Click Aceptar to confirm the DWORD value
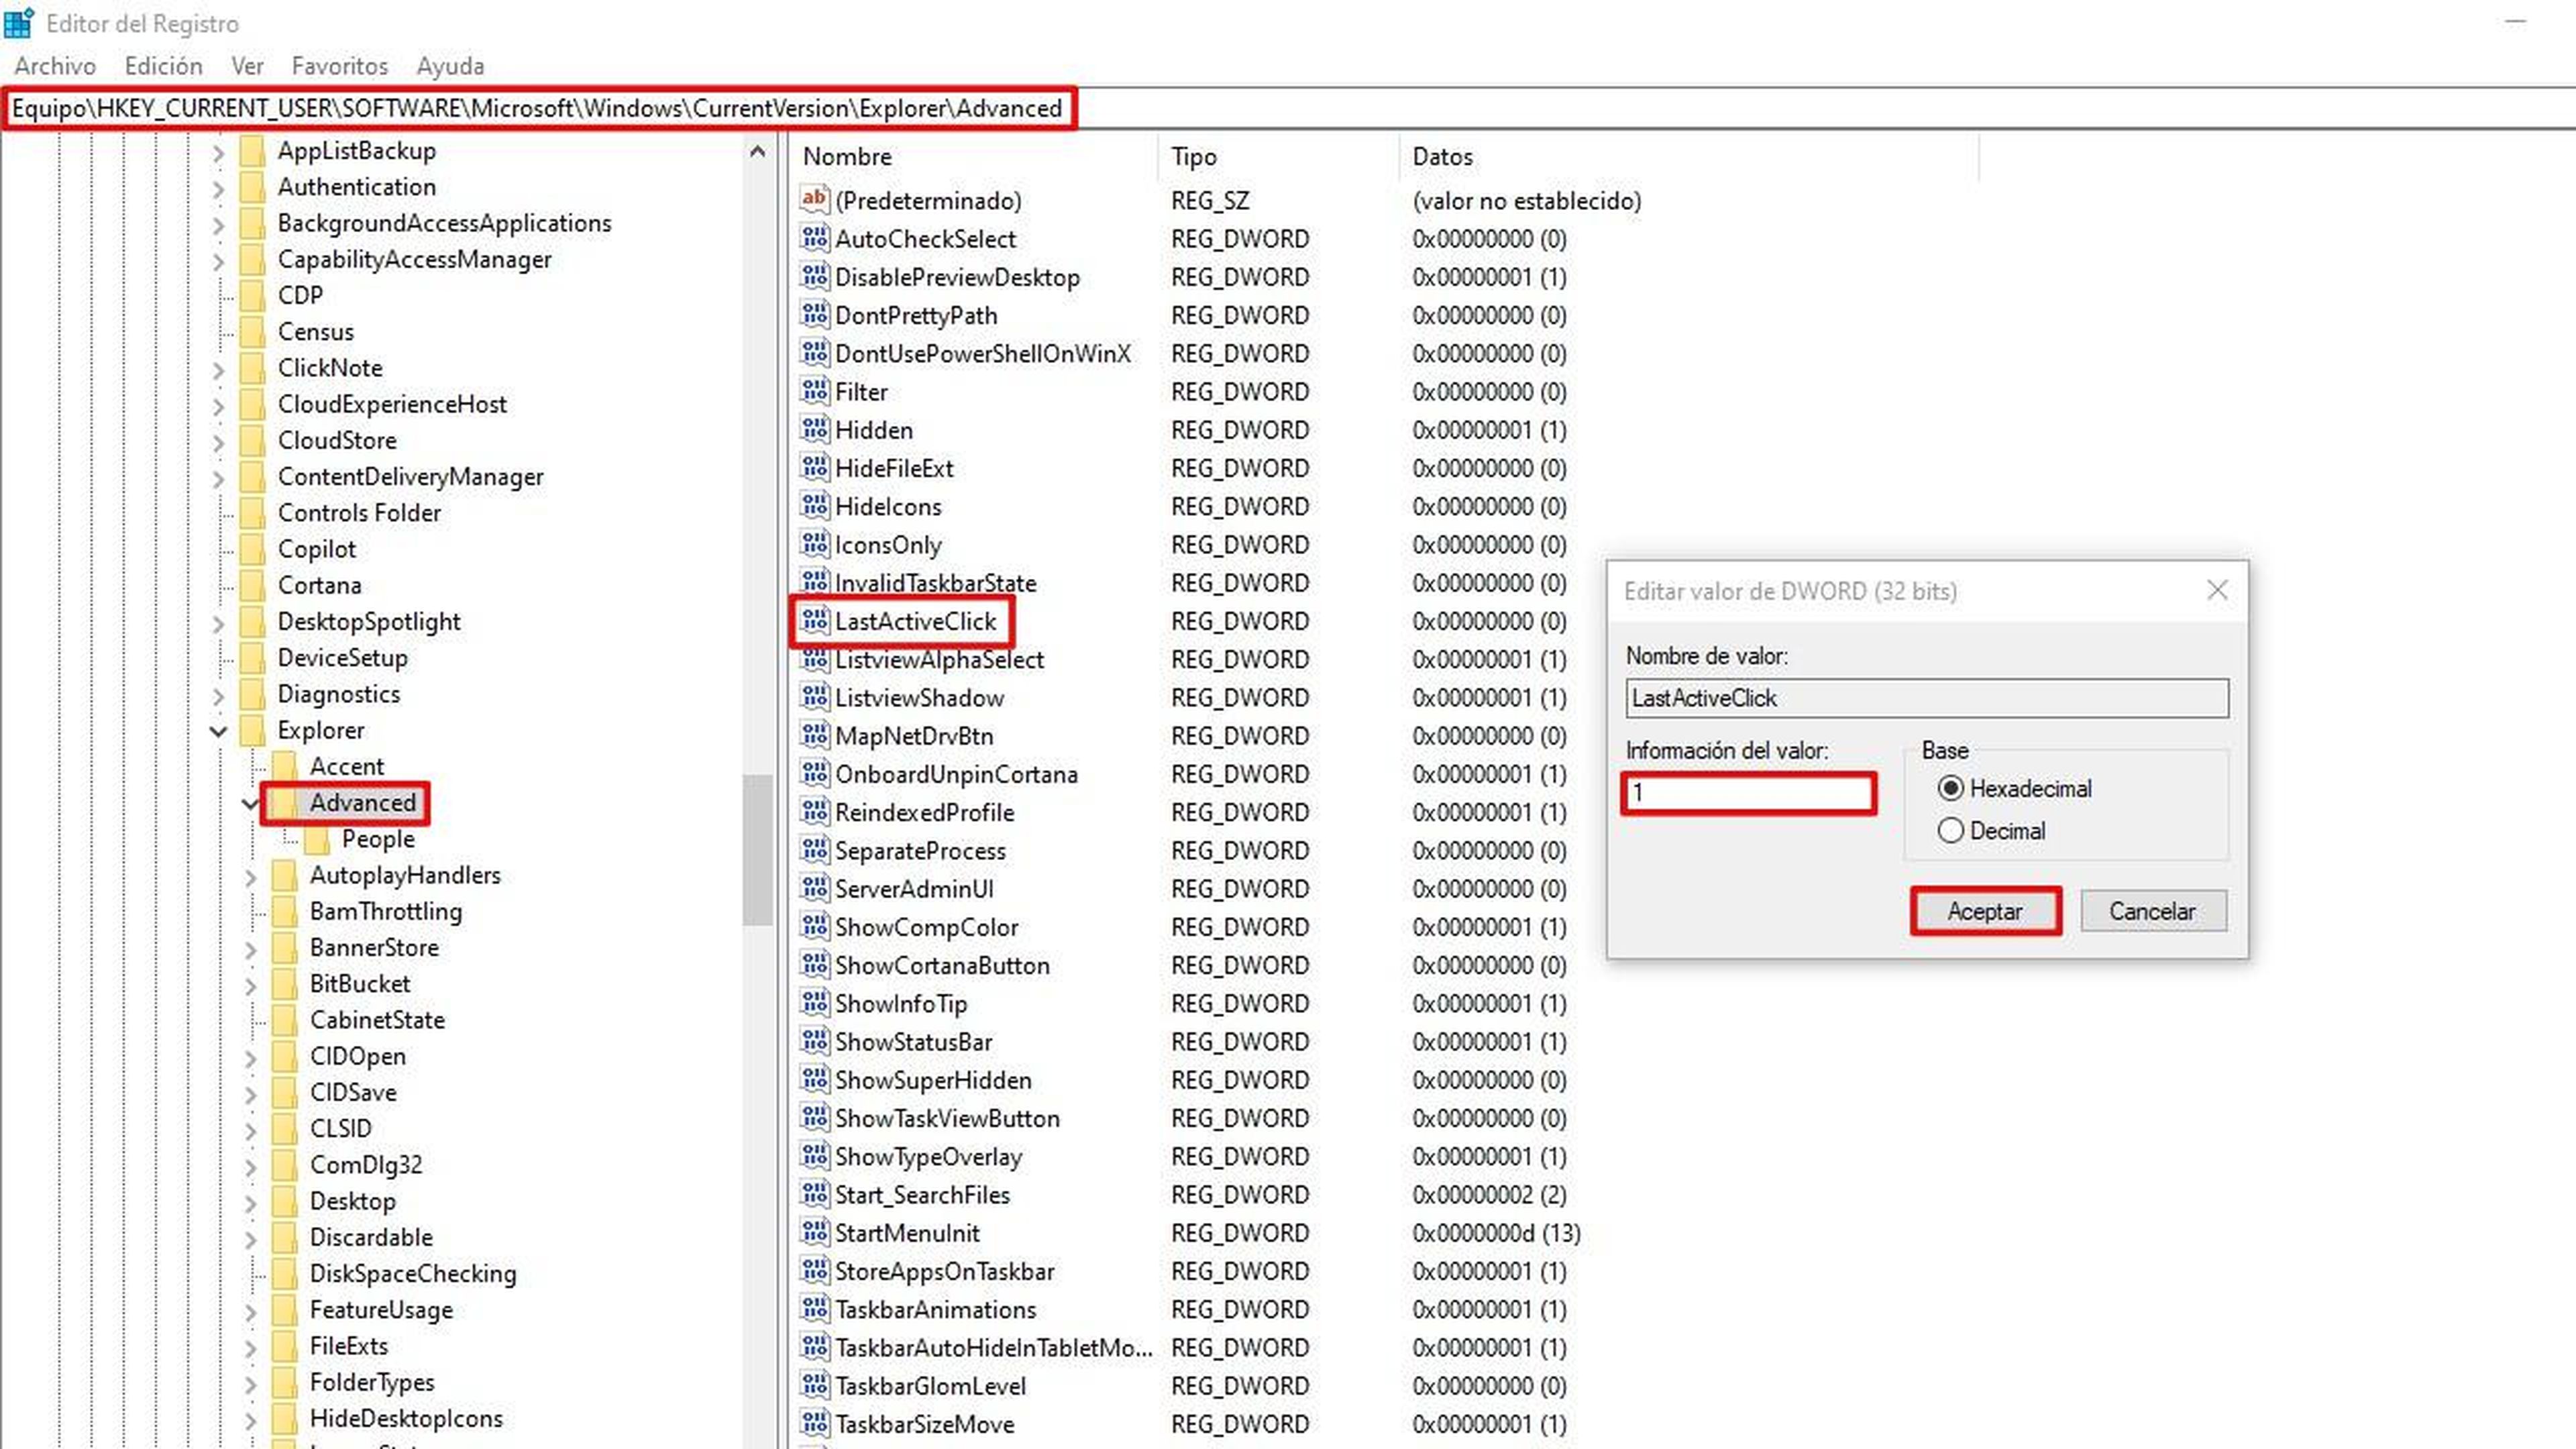The image size is (2576, 1449). tap(1985, 911)
